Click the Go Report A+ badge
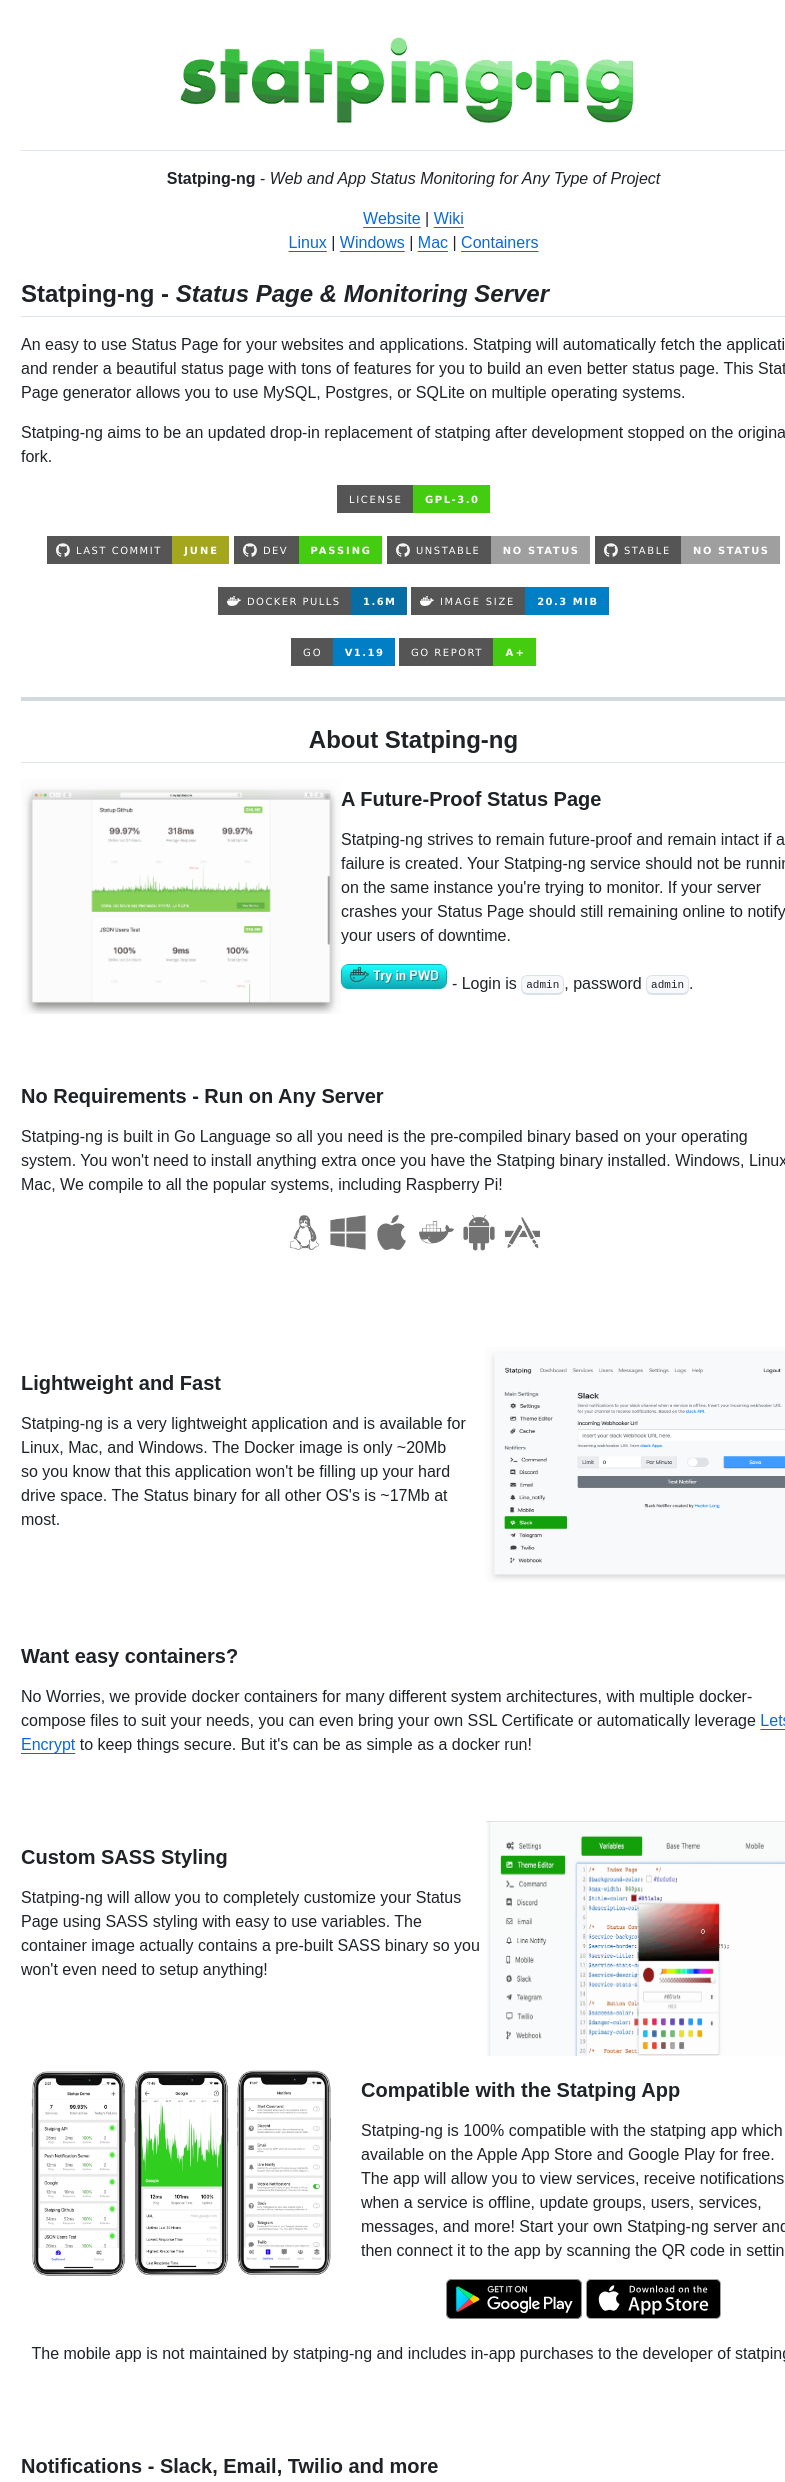785x2482 pixels. click(467, 652)
